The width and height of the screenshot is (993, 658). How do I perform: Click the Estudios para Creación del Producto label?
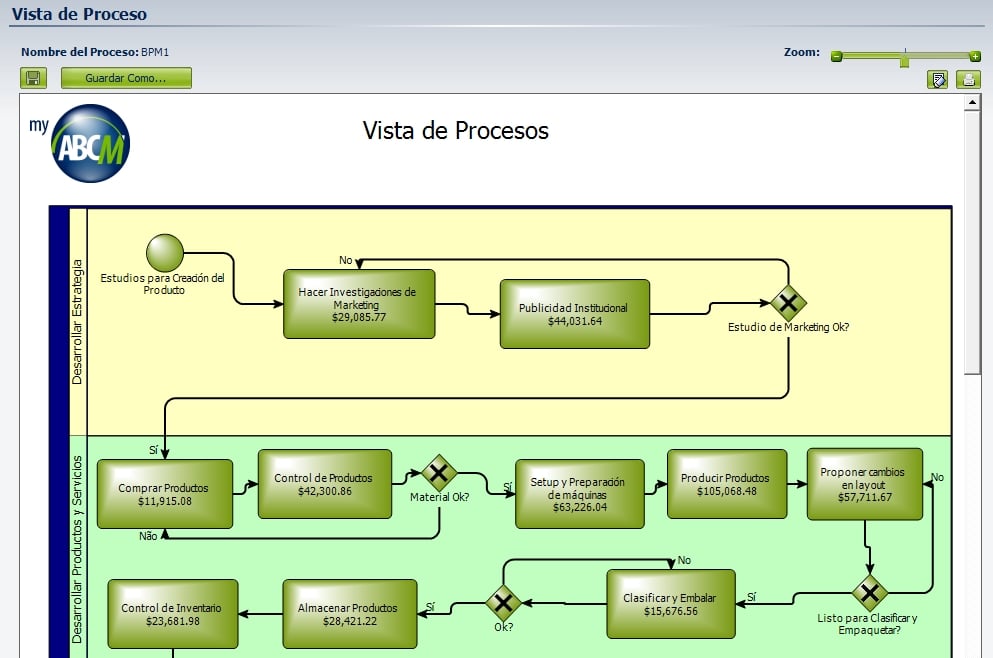(x=162, y=284)
